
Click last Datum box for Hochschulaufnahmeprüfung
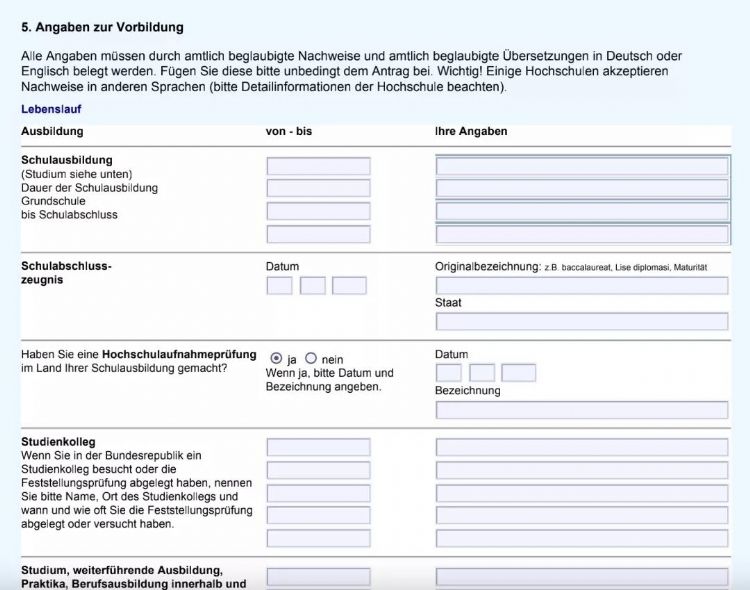(x=518, y=373)
